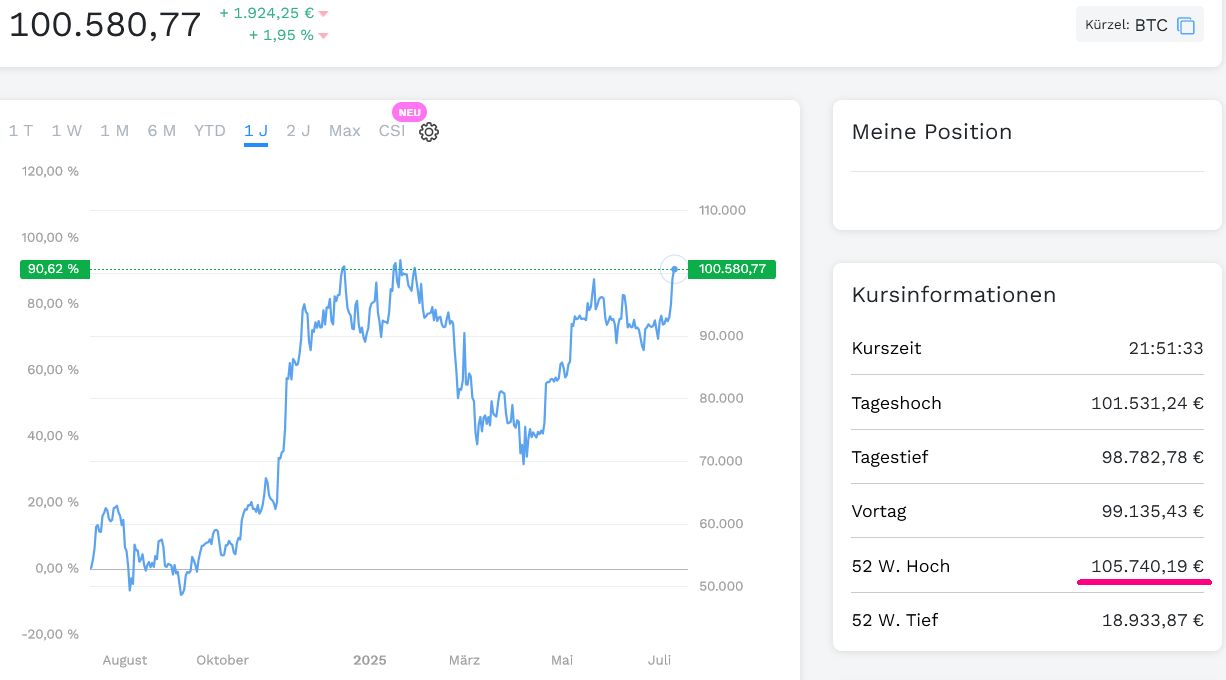Select the underlined 52 W. Hoch value

1146,566
